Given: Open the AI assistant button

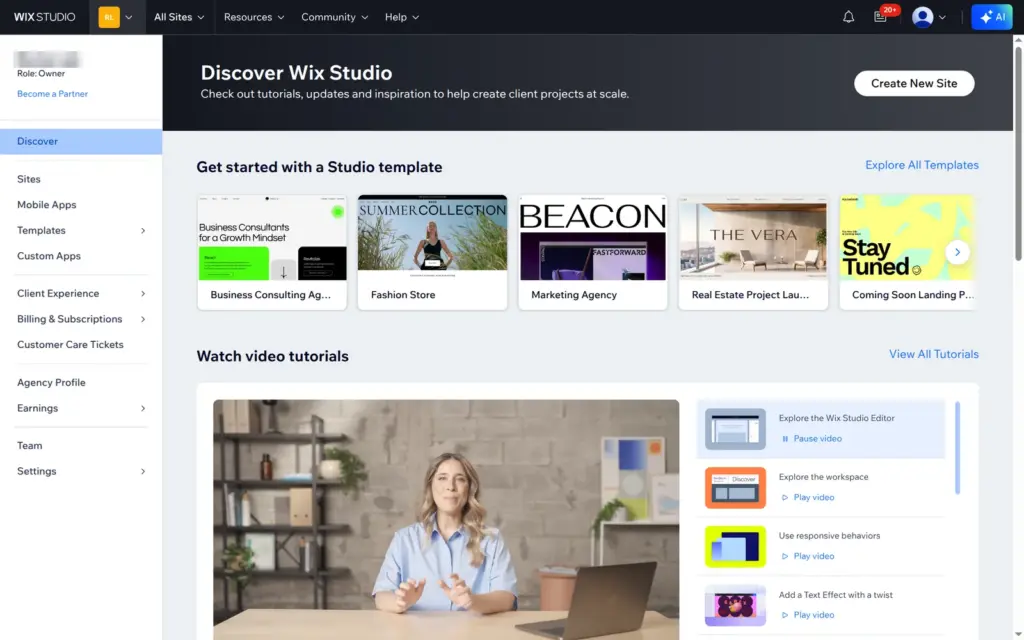Looking at the screenshot, I should tap(991, 17).
